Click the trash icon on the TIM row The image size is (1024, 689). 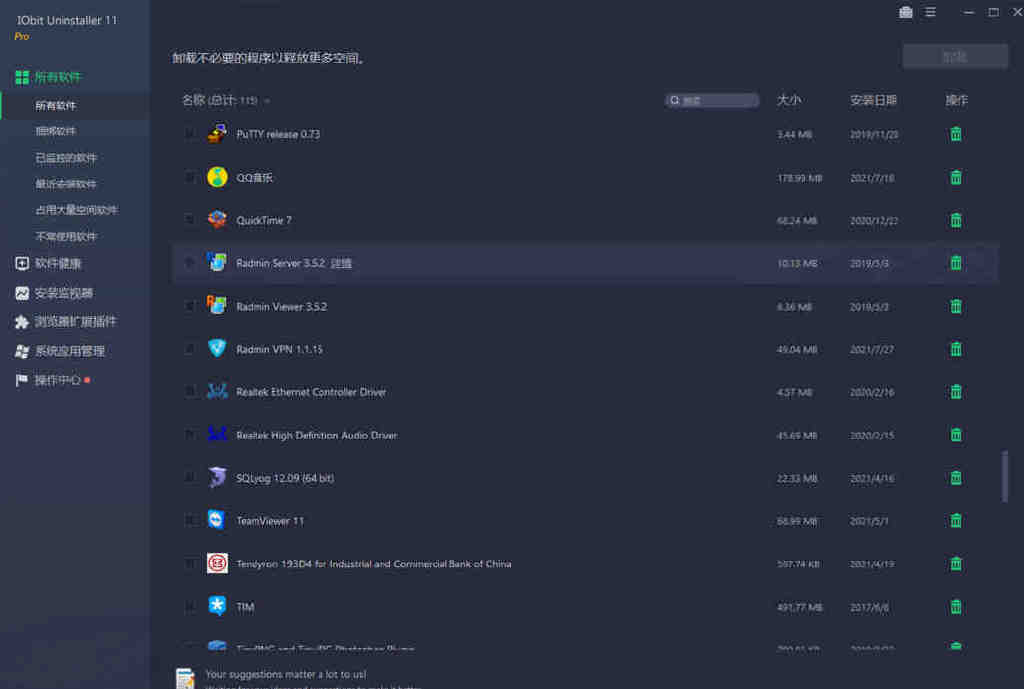click(x=955, y=607)
